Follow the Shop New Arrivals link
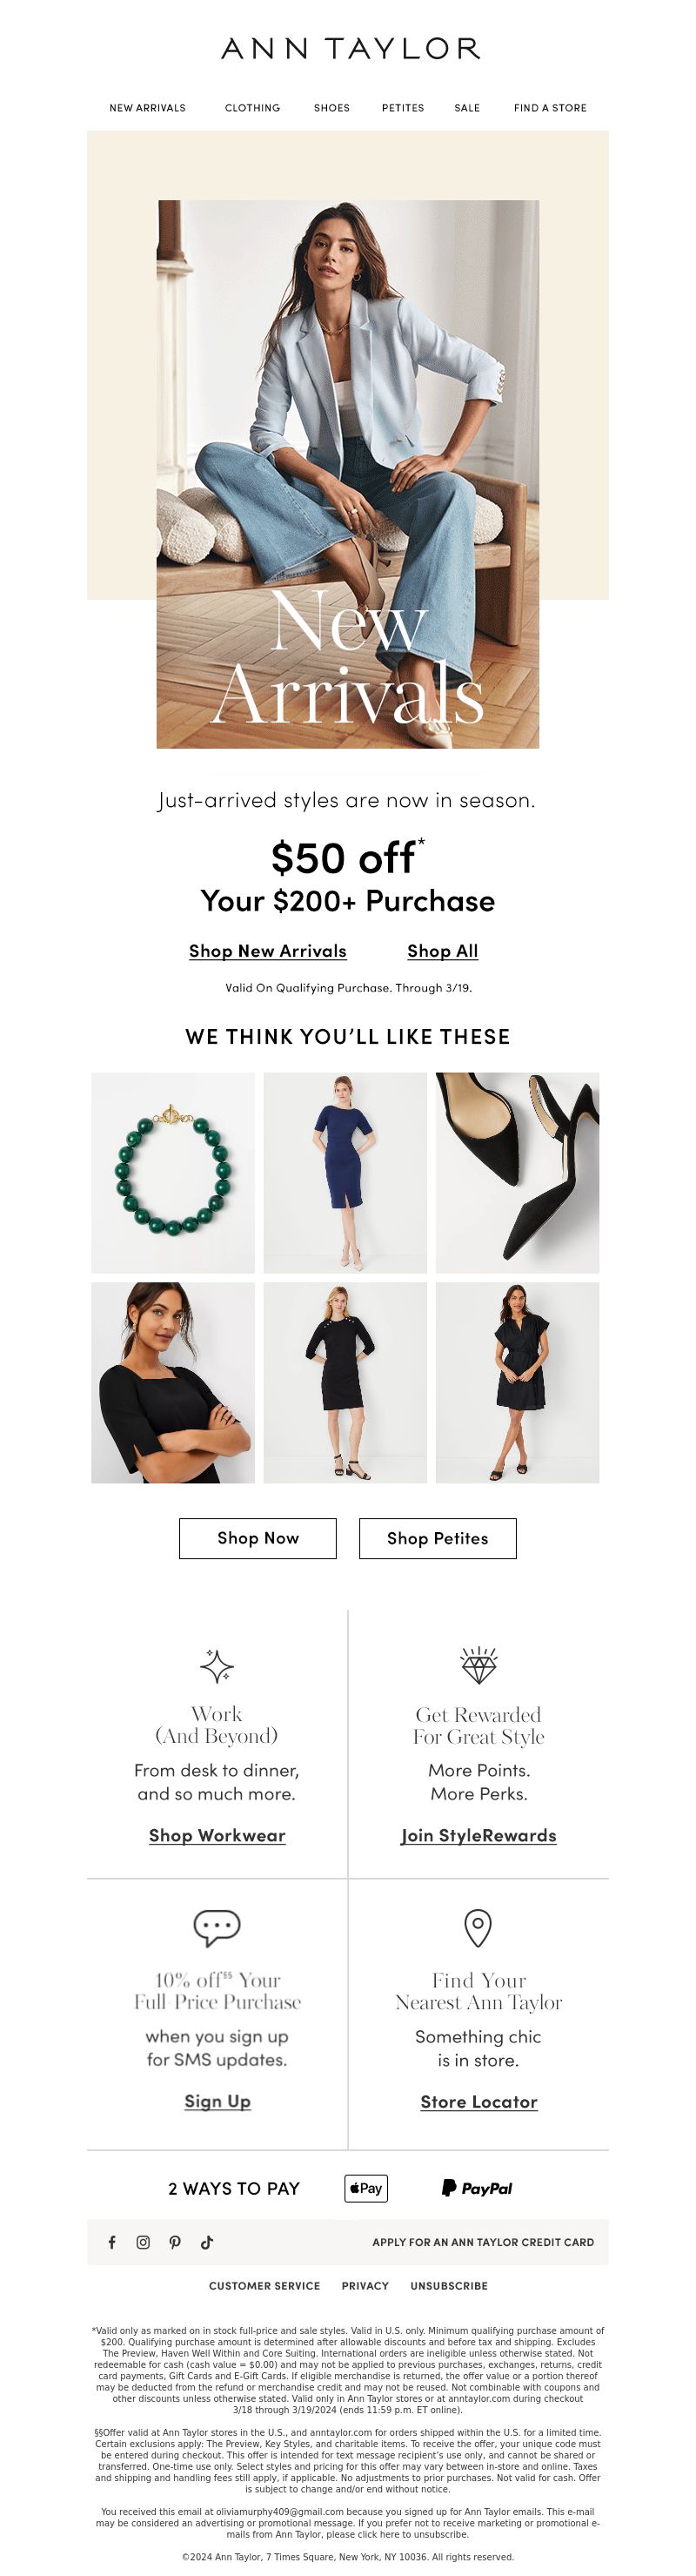The width and height of the screenshot is (696, 2576). pos(268,951)
